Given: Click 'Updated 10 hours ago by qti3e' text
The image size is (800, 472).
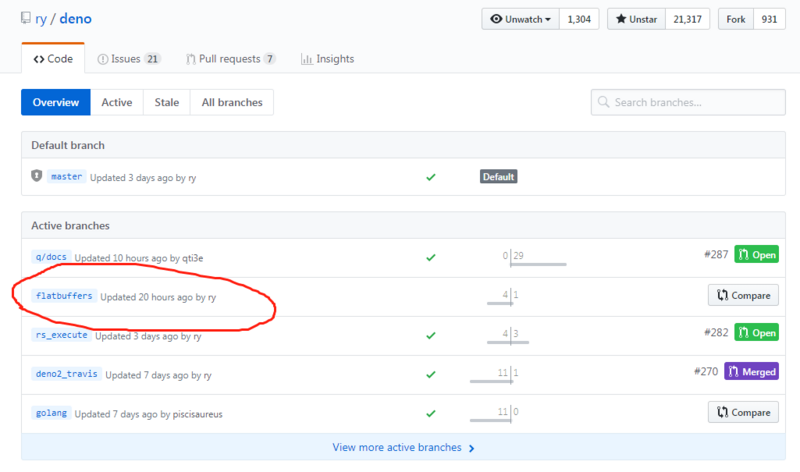Looking at the screenshot, I should 139,258.
